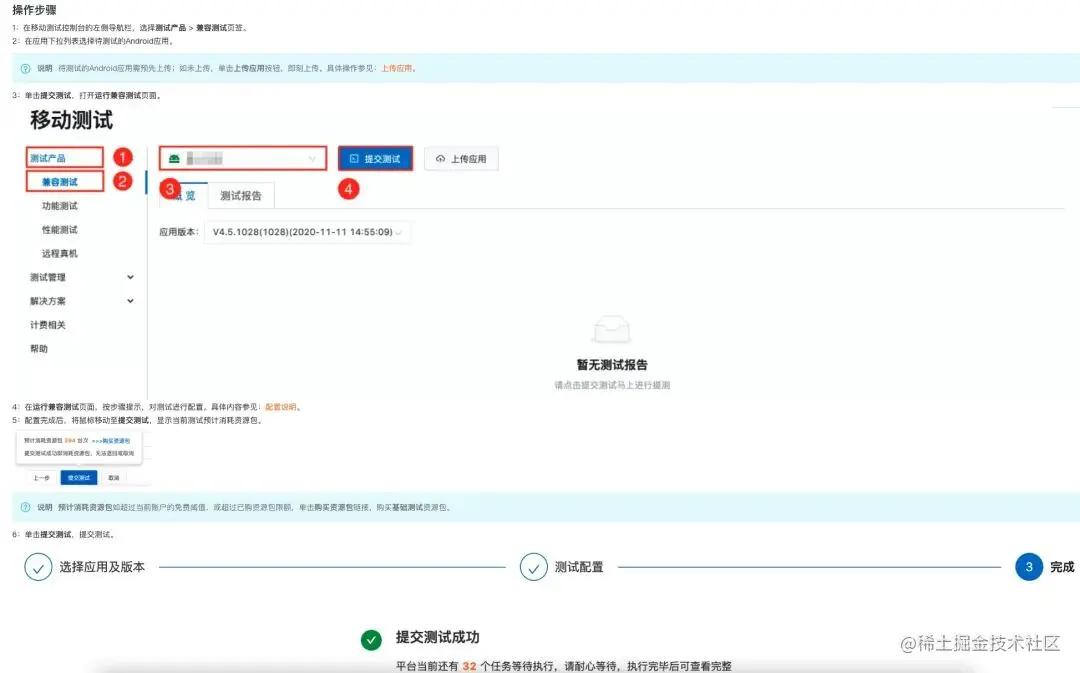Open the orange 配置说明 link
The height and width of the screenshot is (673, 1080).
[x=283, y=407]
